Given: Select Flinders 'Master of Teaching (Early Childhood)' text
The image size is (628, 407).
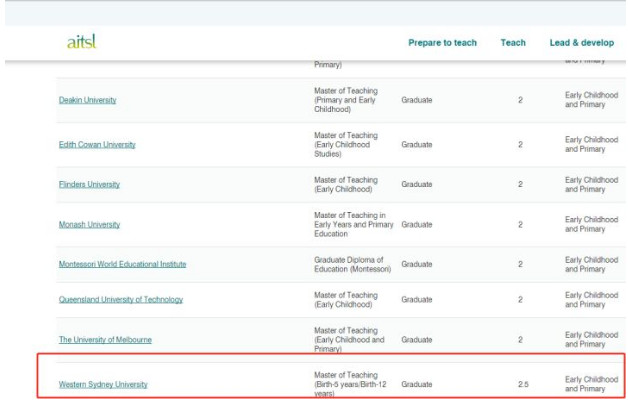Looking at the screenshot, I should pyautogui.click(x=346, y=184).
